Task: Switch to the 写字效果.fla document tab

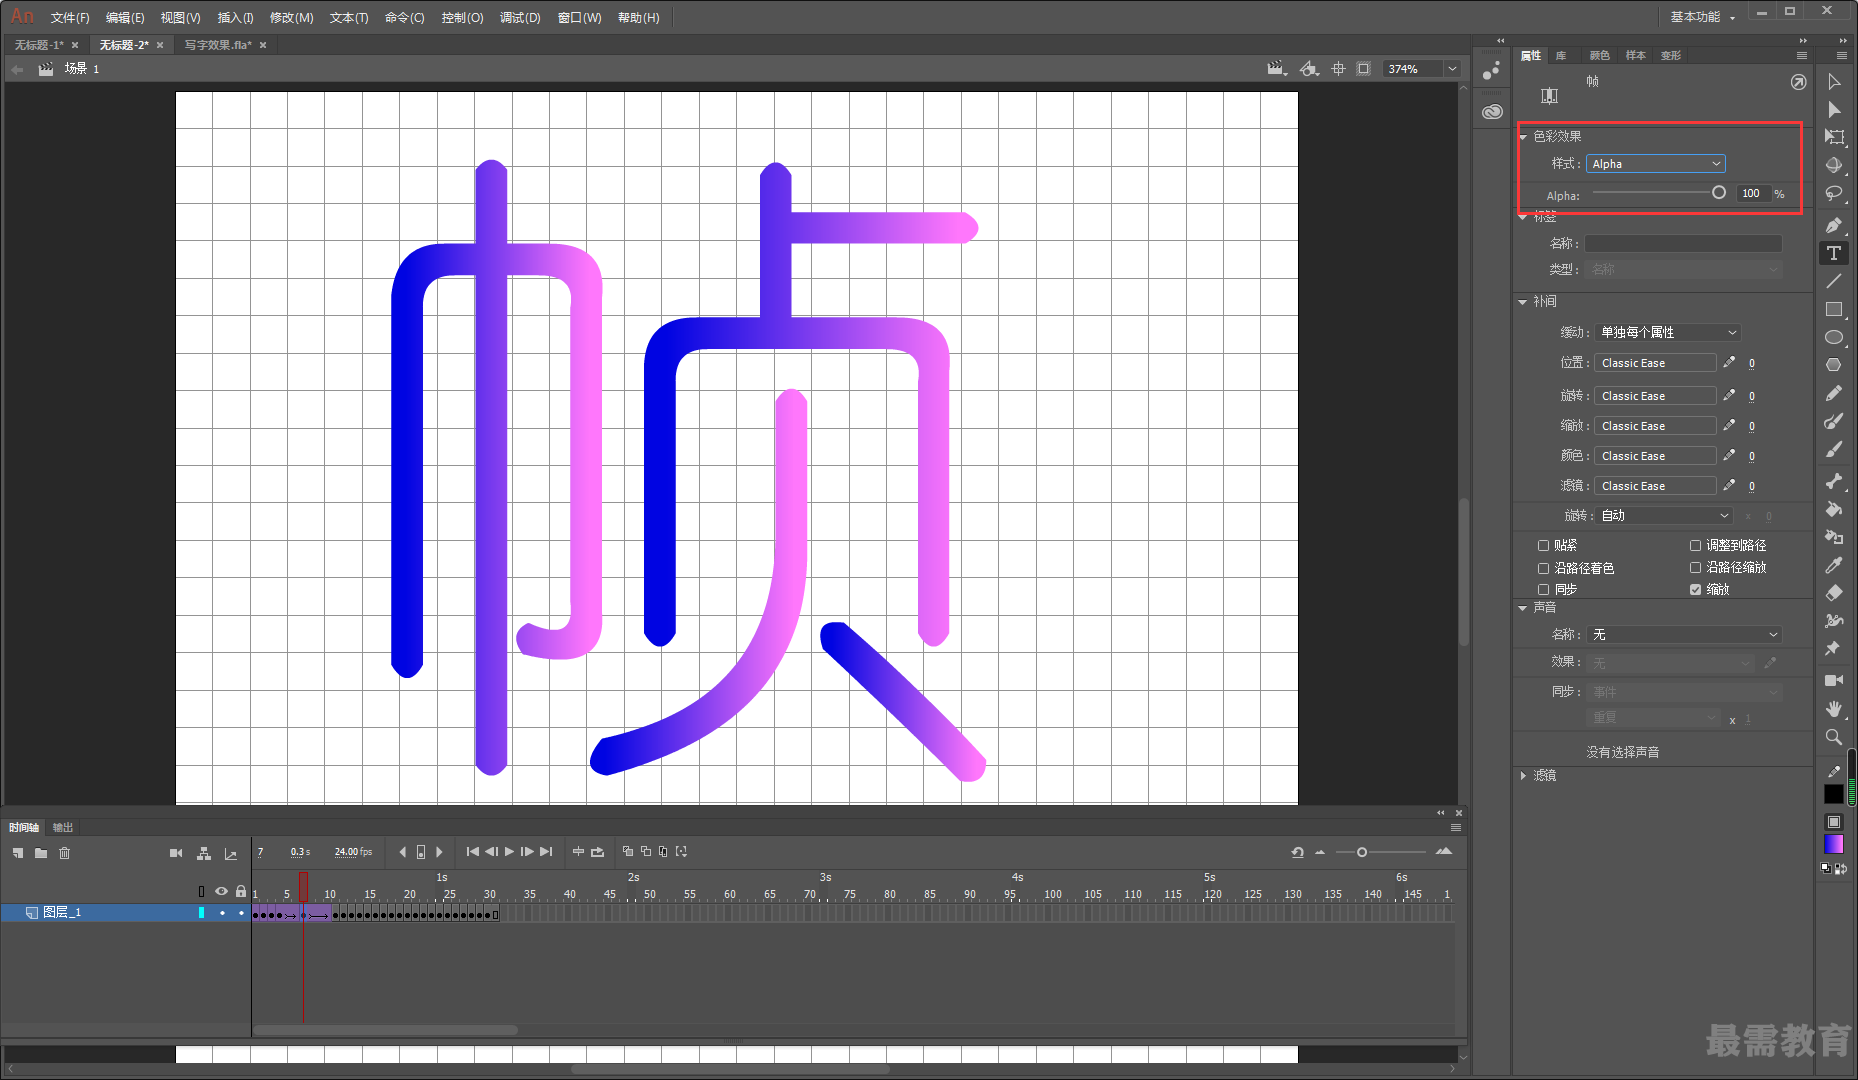Action: [218, 45]
